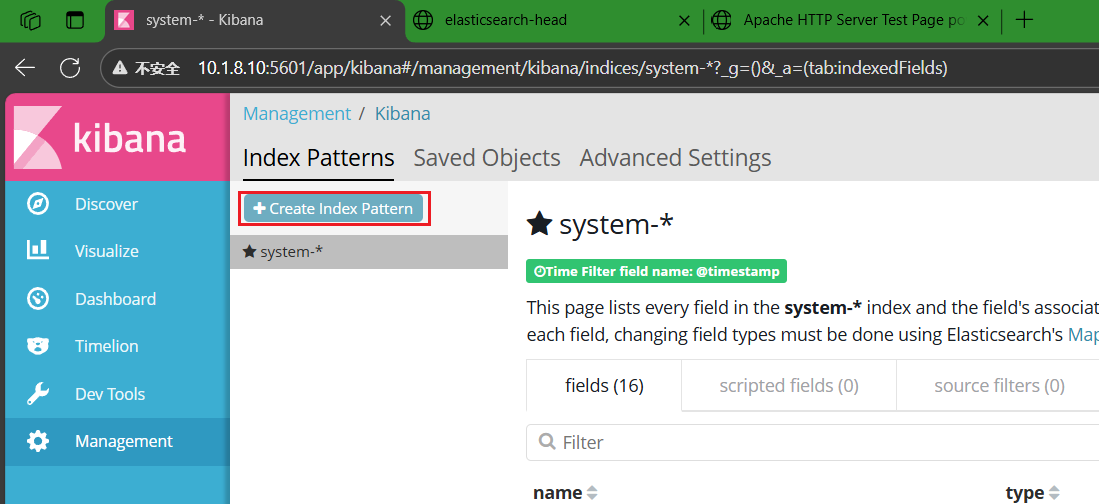Show the scripted fields (0) tab
The height and width of the screenshot is (504, 1099).
(789, 386)
